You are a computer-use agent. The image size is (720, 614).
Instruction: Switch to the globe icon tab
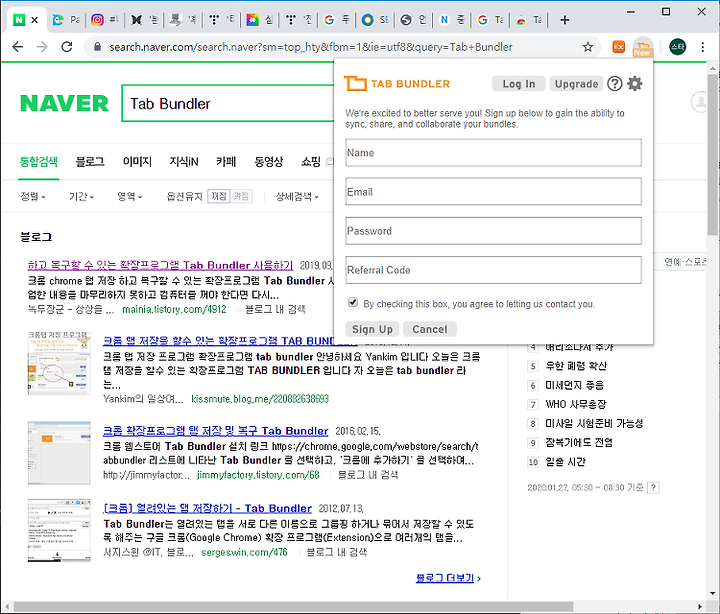coord(413,20)
